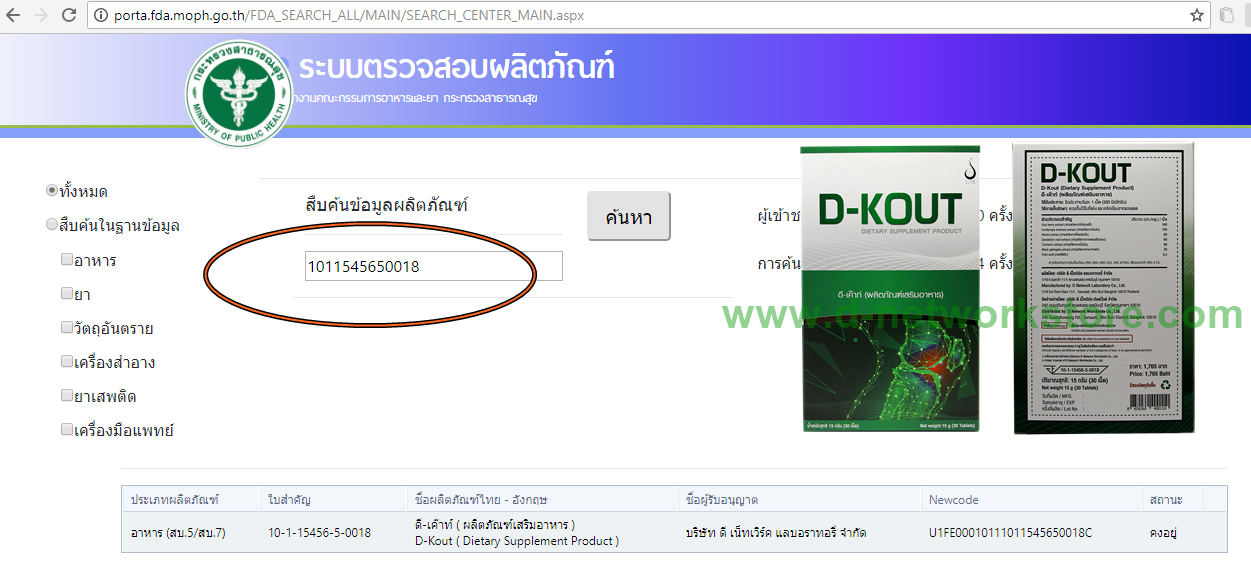Bookmark this page with the star icon

[1197, 15]
